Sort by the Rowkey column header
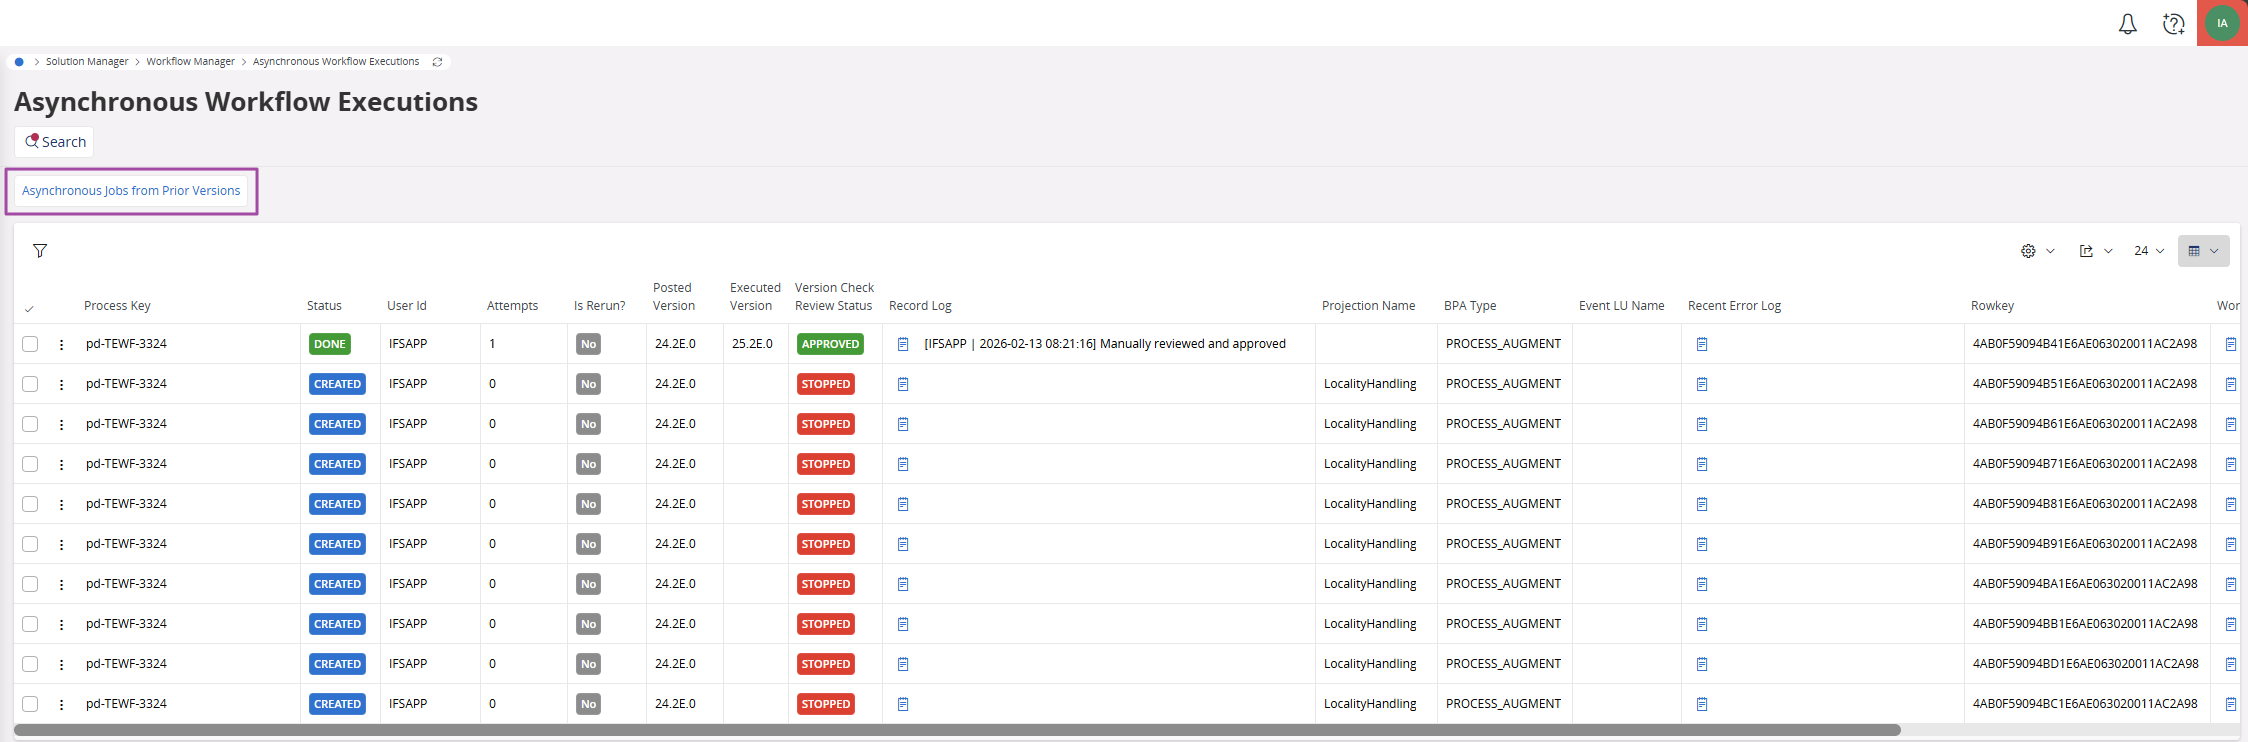This screenshot has width=2248, height=742. click(x=1992, y=306)
